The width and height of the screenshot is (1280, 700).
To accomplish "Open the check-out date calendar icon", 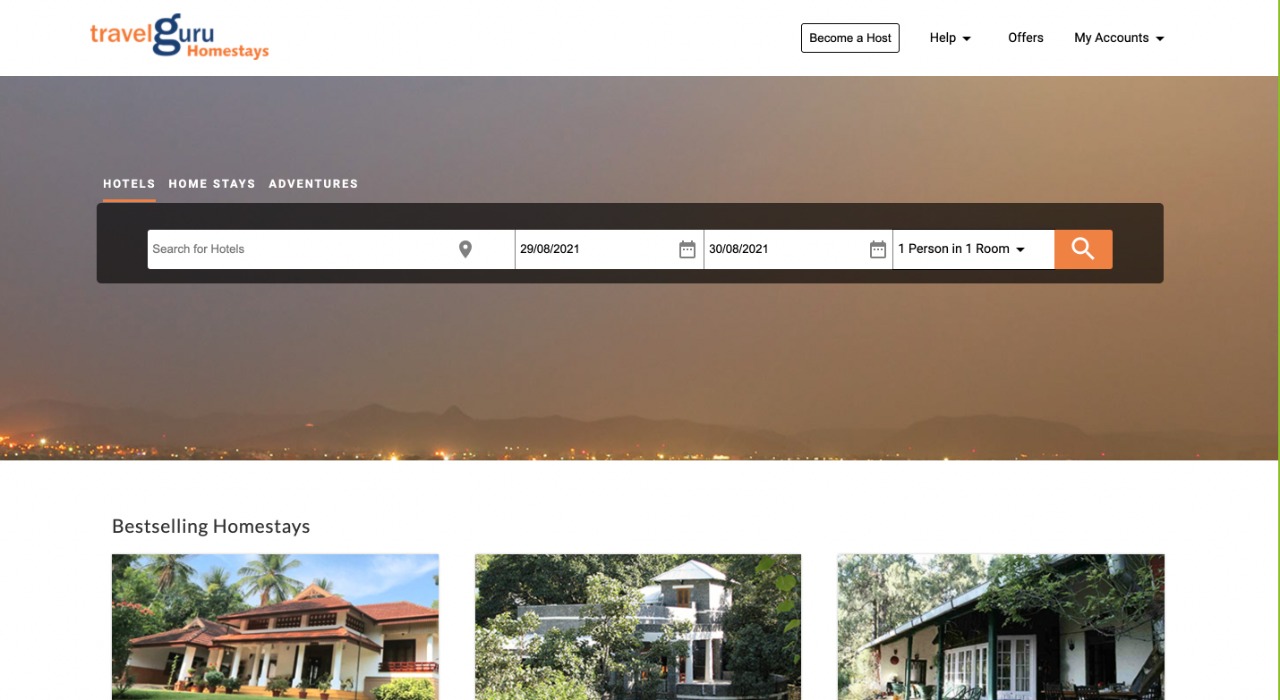I will point(878,250).
